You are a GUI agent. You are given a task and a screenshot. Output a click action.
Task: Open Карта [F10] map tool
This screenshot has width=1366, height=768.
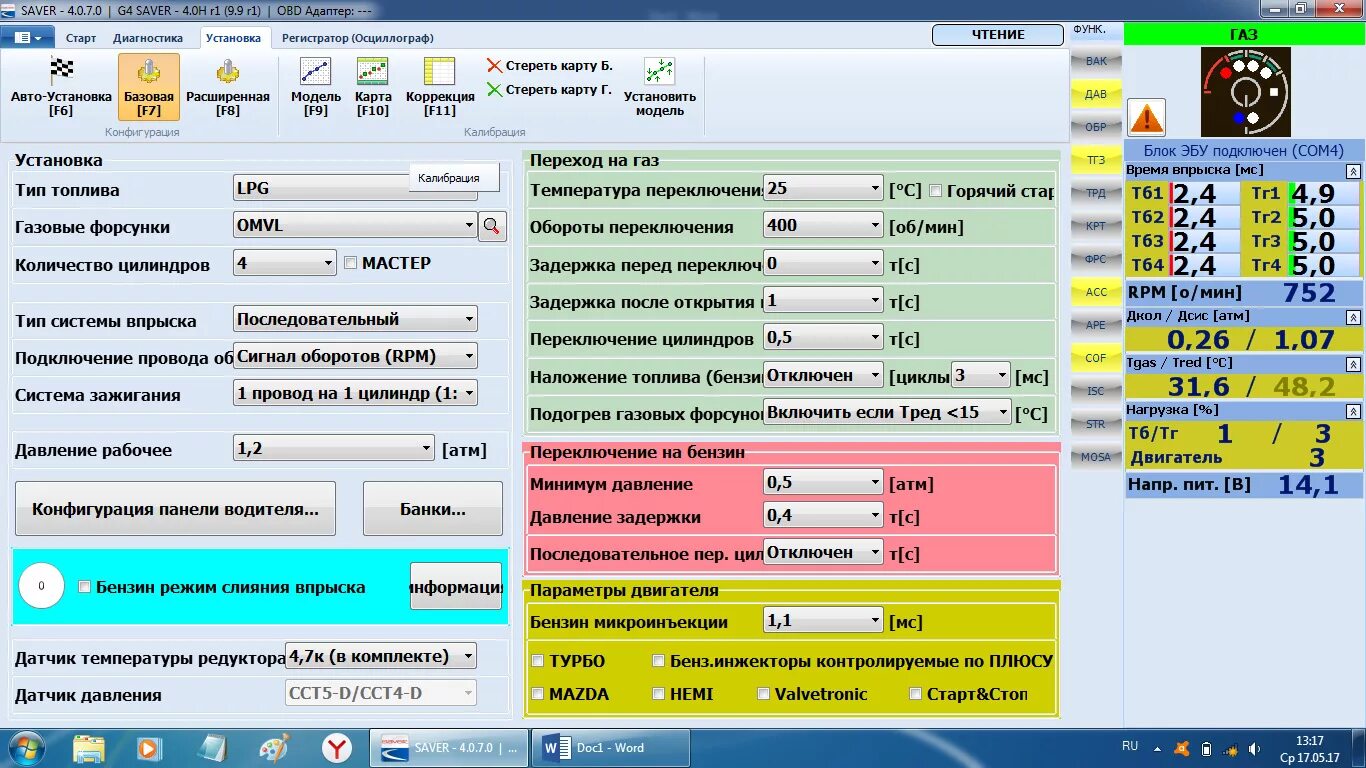pos(373,86)
